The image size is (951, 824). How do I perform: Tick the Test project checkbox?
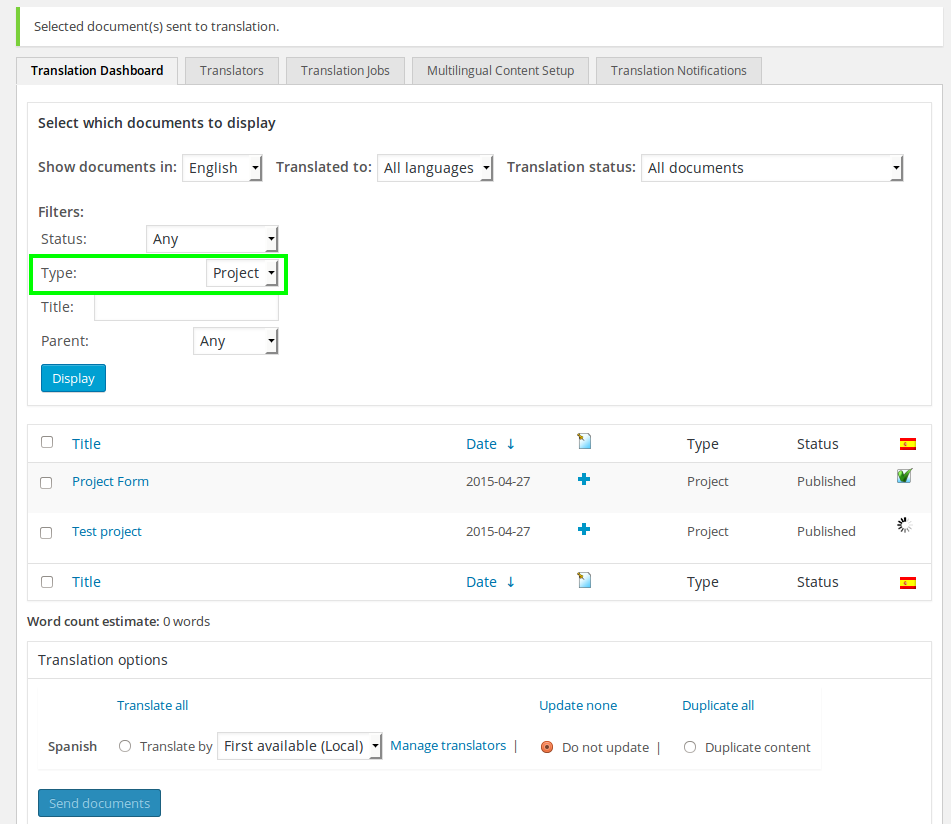(46, 533)
